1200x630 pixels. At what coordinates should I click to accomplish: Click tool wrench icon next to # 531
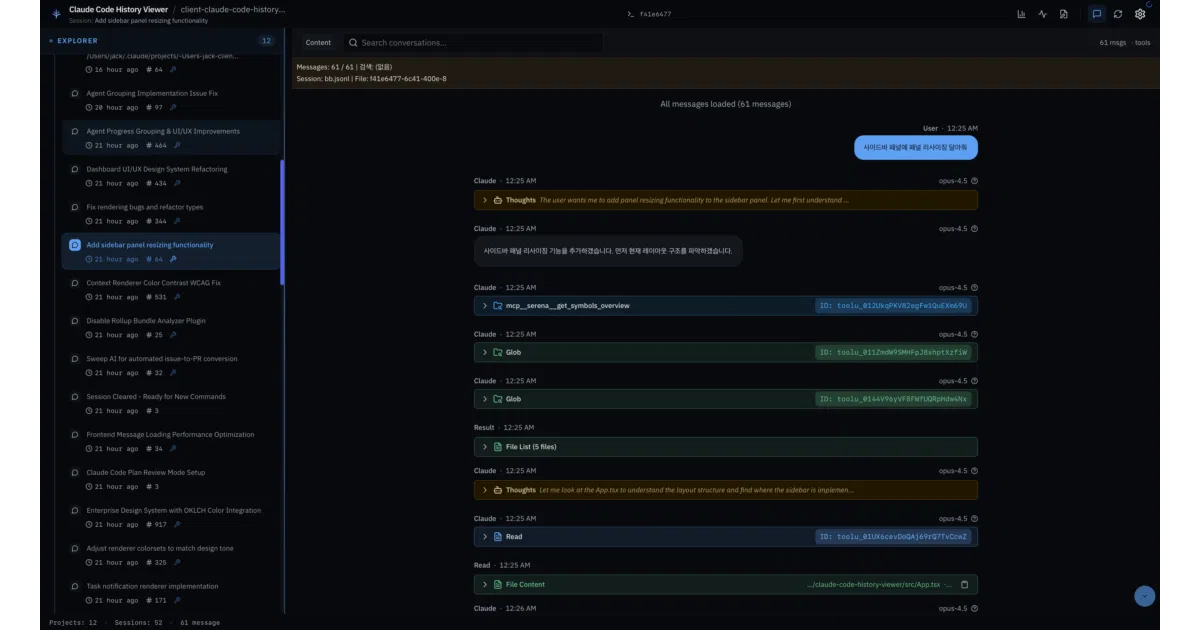click(x=178, y=297)
